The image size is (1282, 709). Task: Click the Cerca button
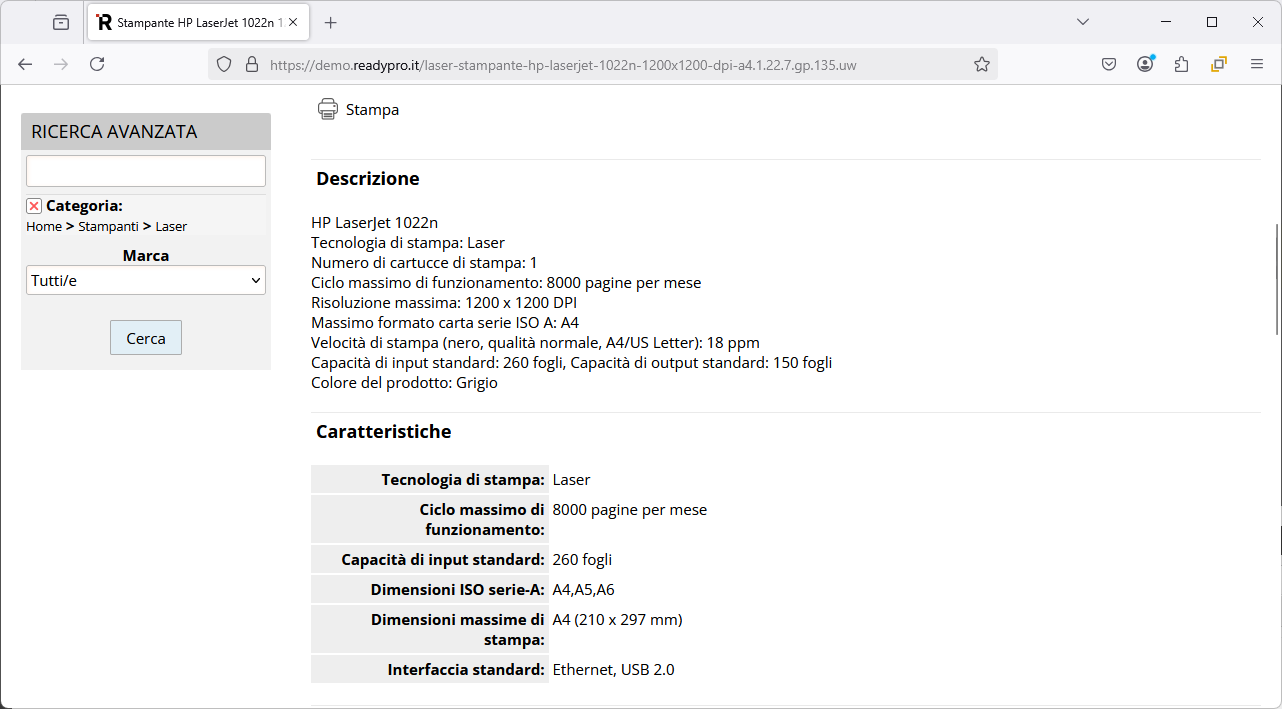146,338
